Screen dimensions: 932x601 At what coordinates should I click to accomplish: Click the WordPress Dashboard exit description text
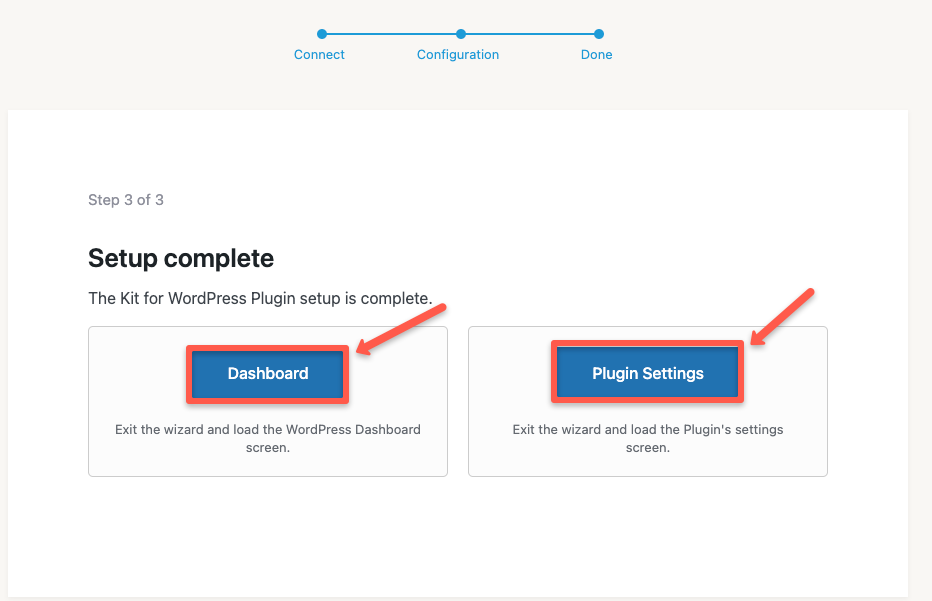click(268, 438)
